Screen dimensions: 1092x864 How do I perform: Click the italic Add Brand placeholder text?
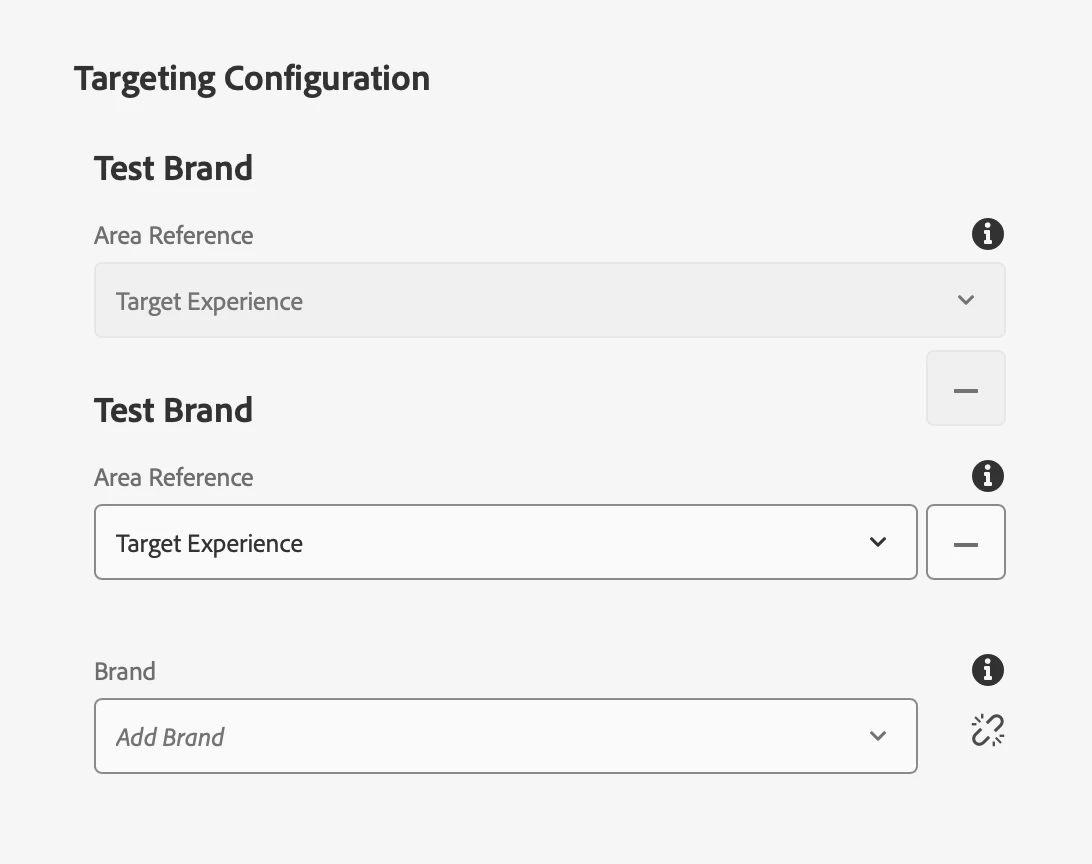170,738
